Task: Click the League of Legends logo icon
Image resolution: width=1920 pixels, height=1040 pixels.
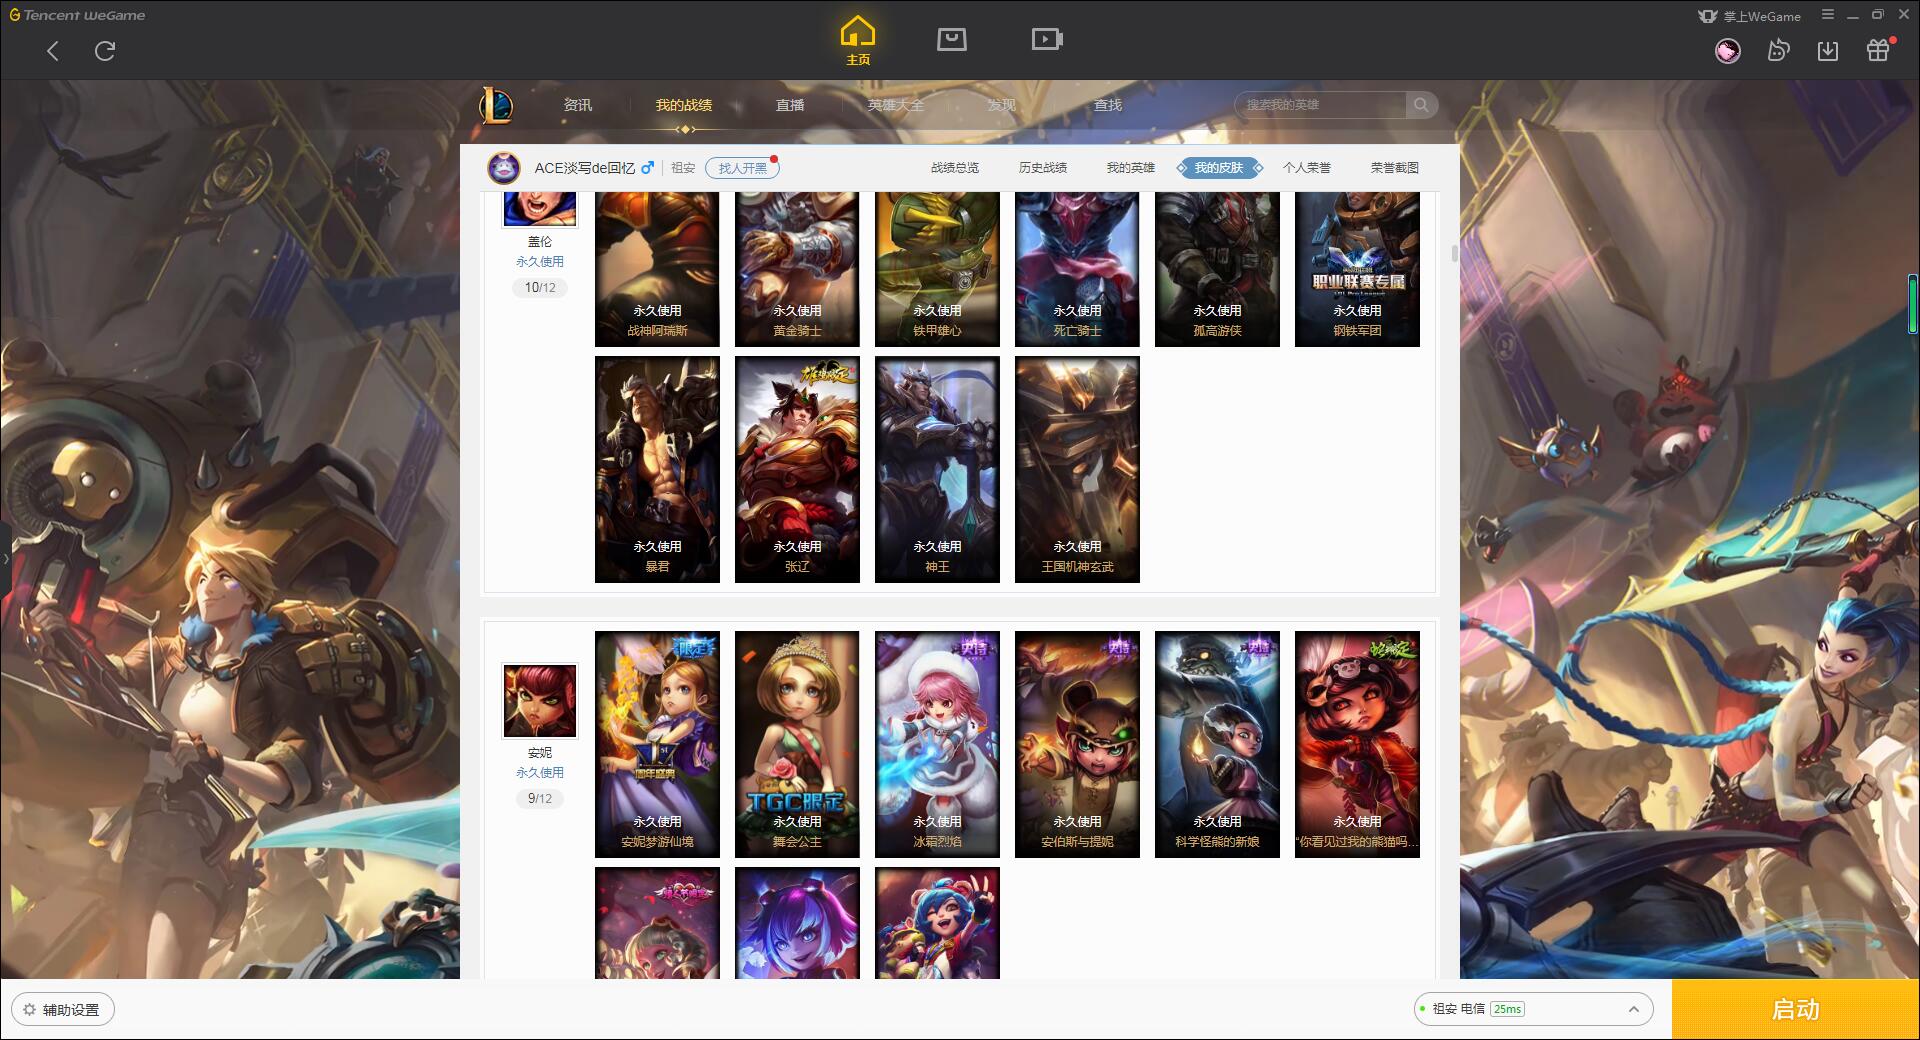Action: [496, 105]
